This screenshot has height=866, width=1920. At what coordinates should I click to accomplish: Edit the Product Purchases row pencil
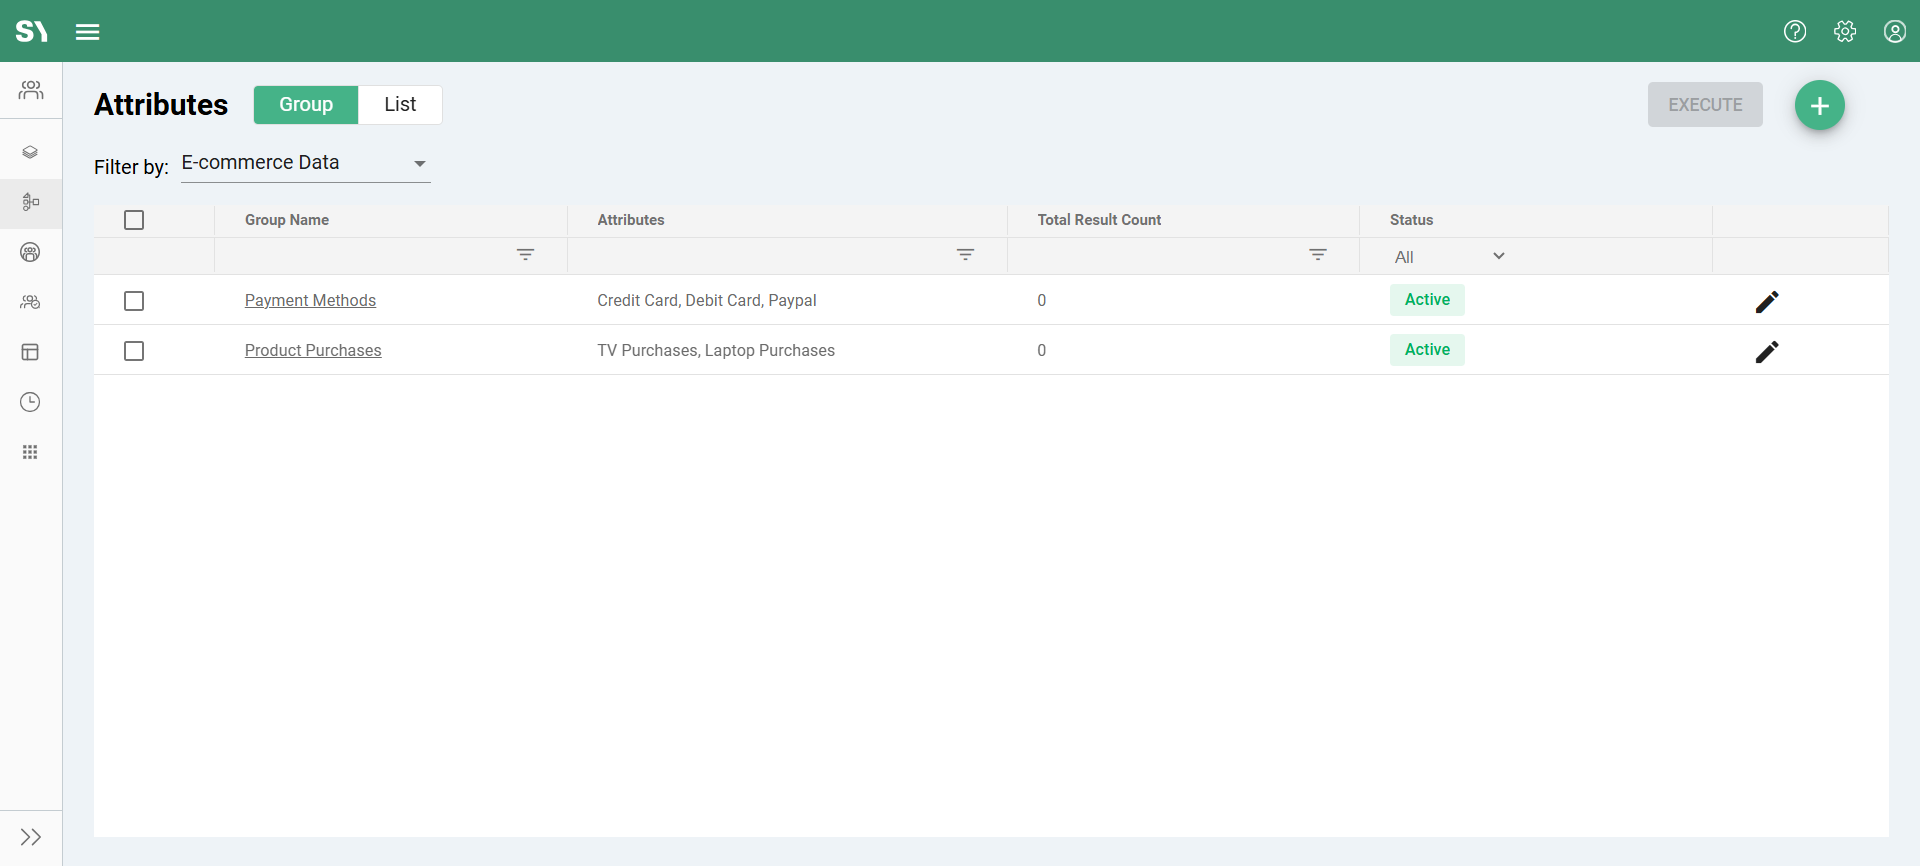click(x=1767, y=351)
